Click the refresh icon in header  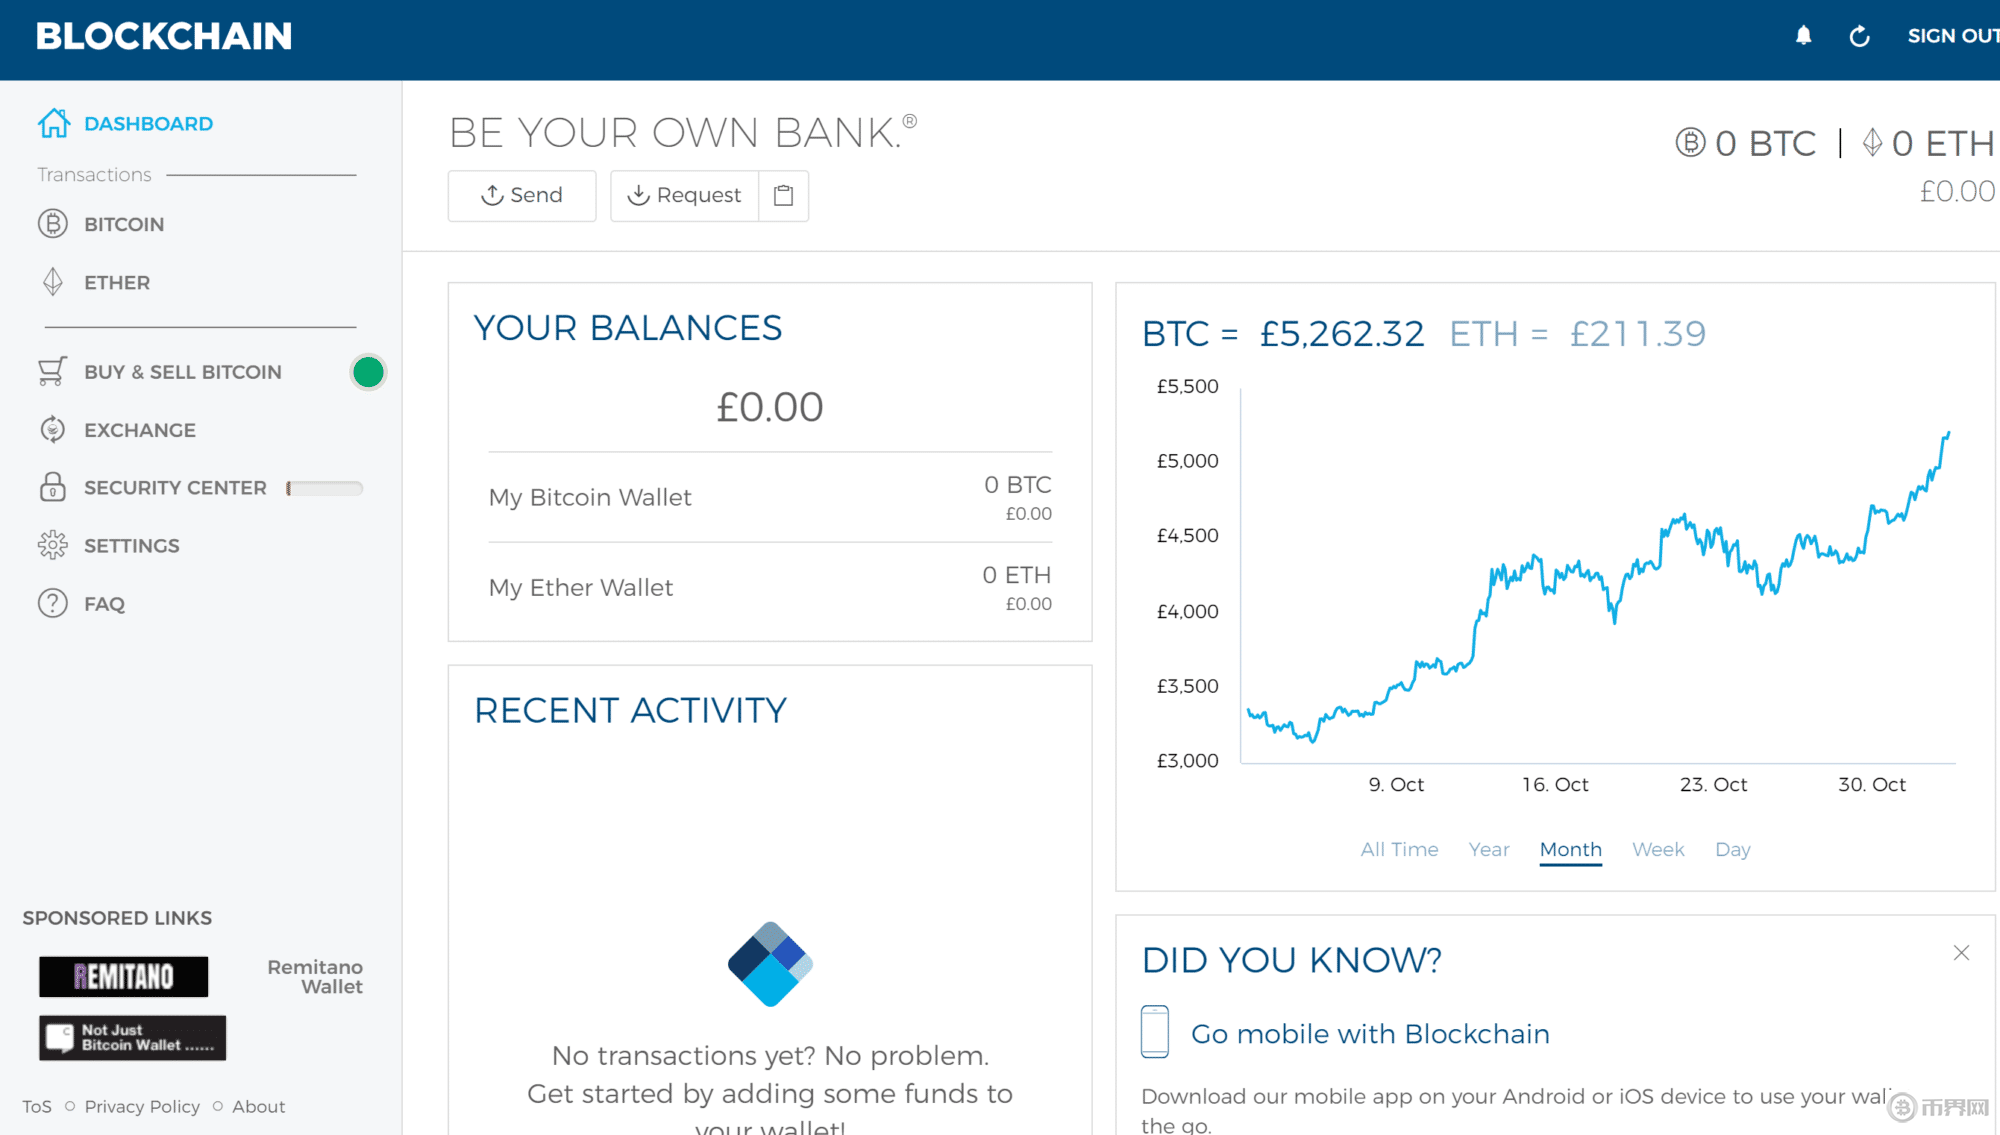(1859, 36)
